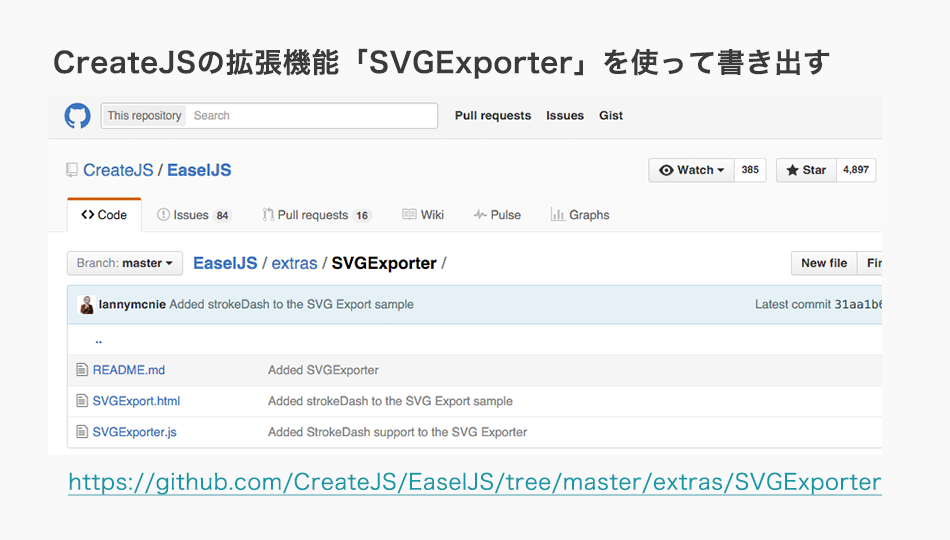This screenshot has width=950, height=540.
Task: Open Gist in the top navigation
Action: (611, 116)
